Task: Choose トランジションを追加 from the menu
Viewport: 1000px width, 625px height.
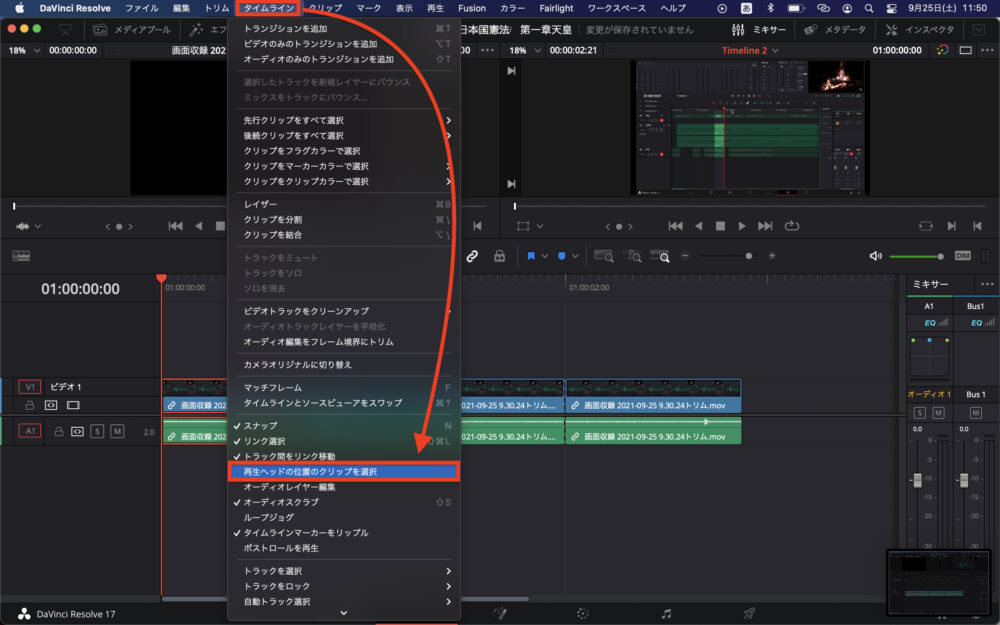Action: coord(344,29)
